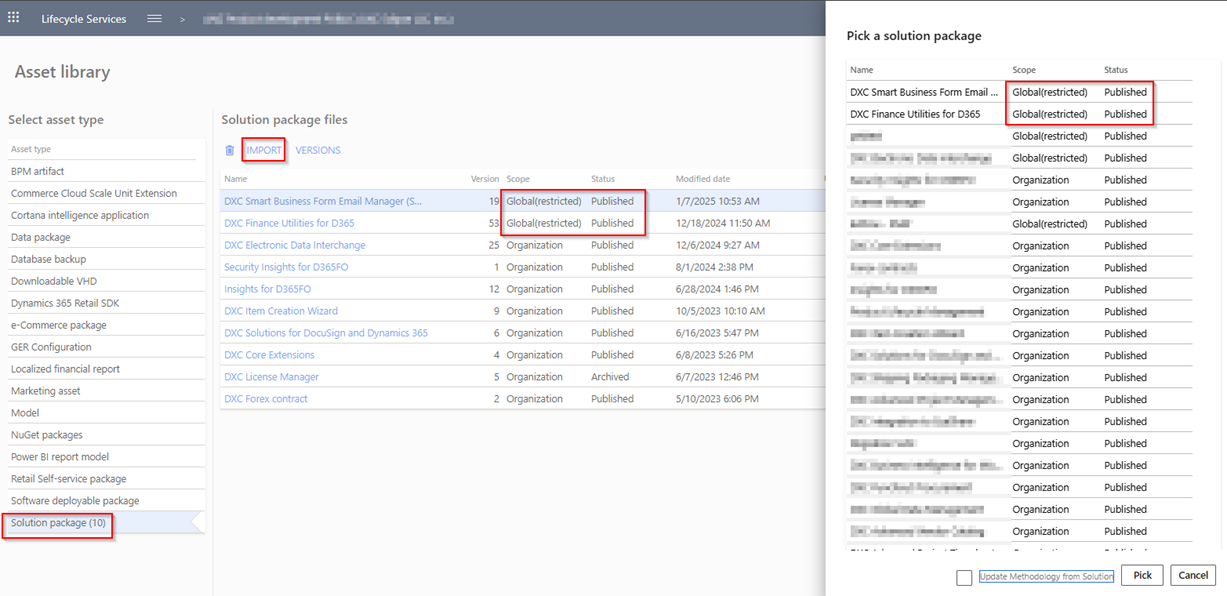
Task: Cancel the solution package dialog
Action: (1193, 575)
